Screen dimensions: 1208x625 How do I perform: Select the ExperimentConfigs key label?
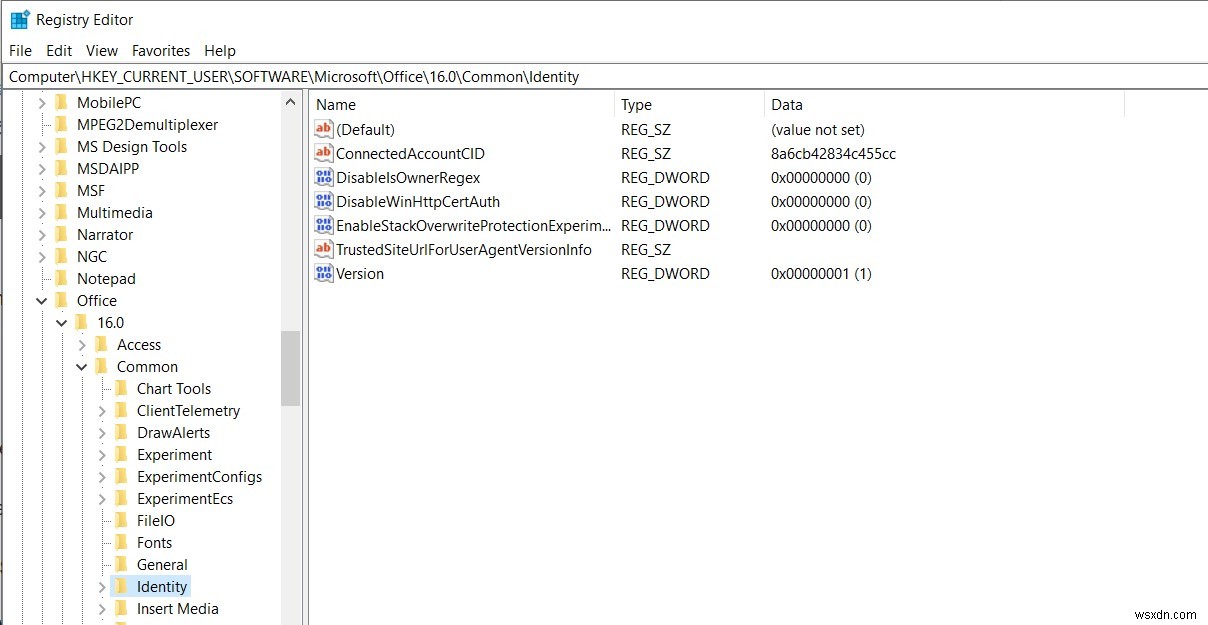tap(200, 476)
